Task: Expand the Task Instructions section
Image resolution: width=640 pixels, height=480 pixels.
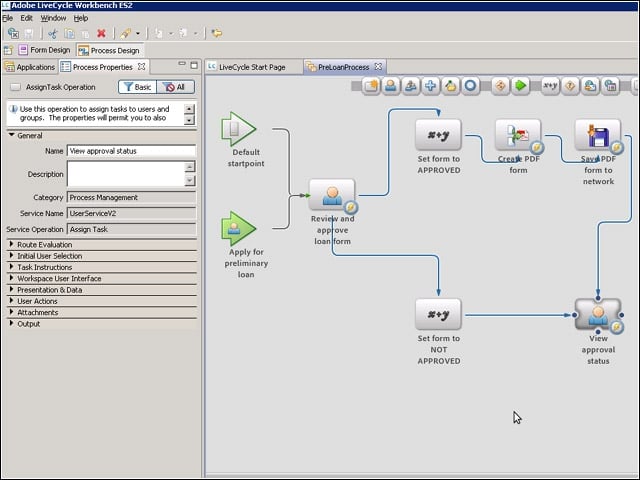Action: [x=12, y=267]
